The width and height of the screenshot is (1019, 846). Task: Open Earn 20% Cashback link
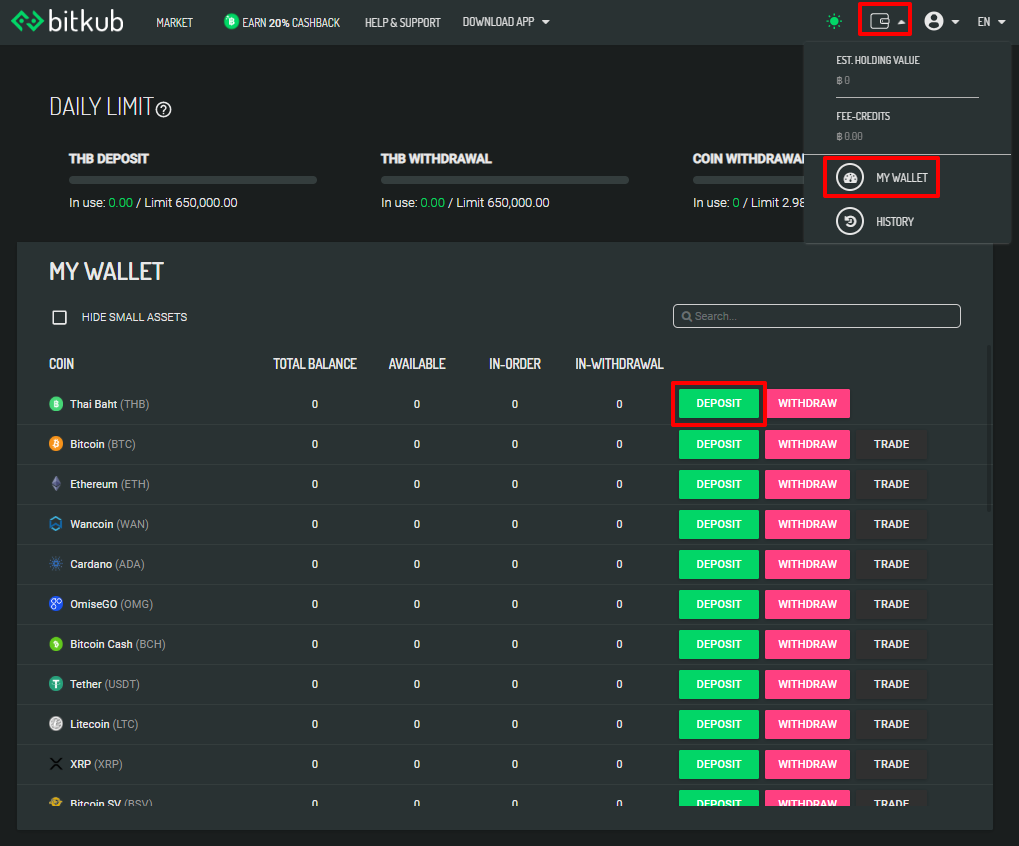tap(281, 23)
